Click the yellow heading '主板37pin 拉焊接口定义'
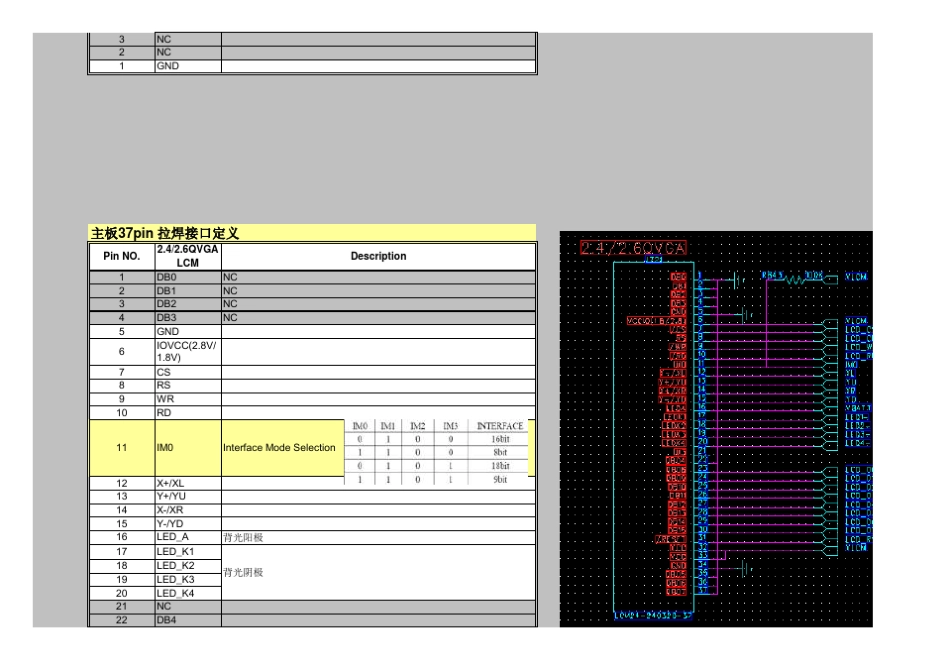This screenshot has width=950, height=672. (312, 233)
